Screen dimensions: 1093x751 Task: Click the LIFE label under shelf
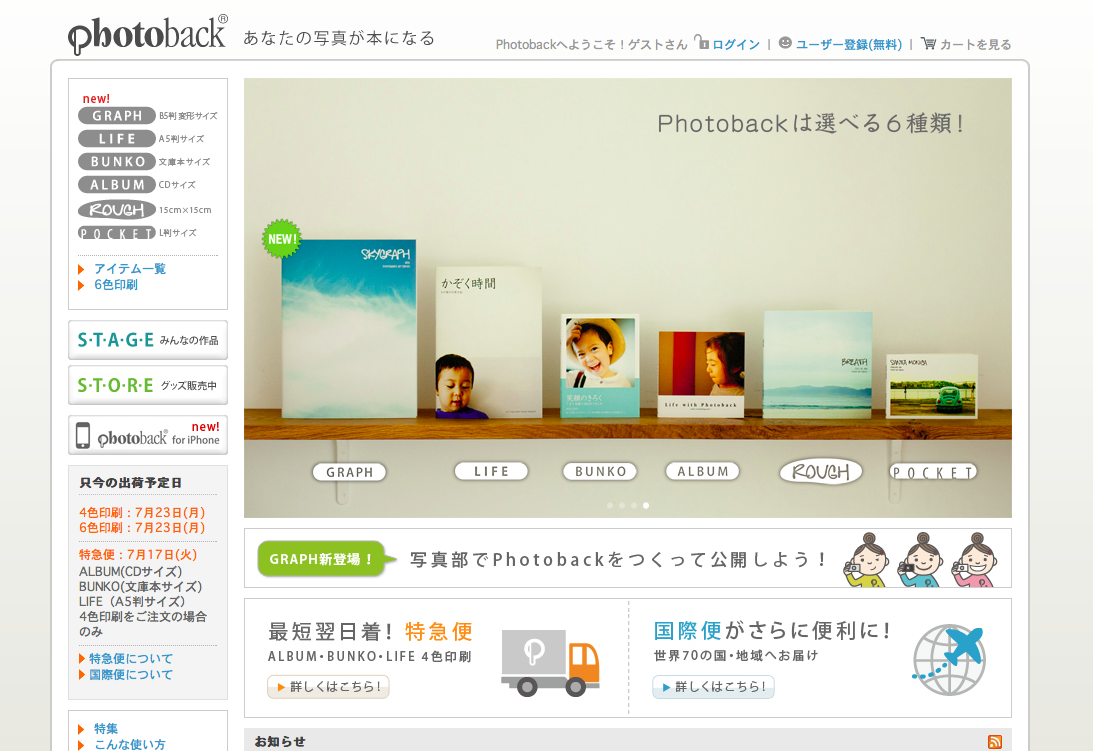(491, 471)
